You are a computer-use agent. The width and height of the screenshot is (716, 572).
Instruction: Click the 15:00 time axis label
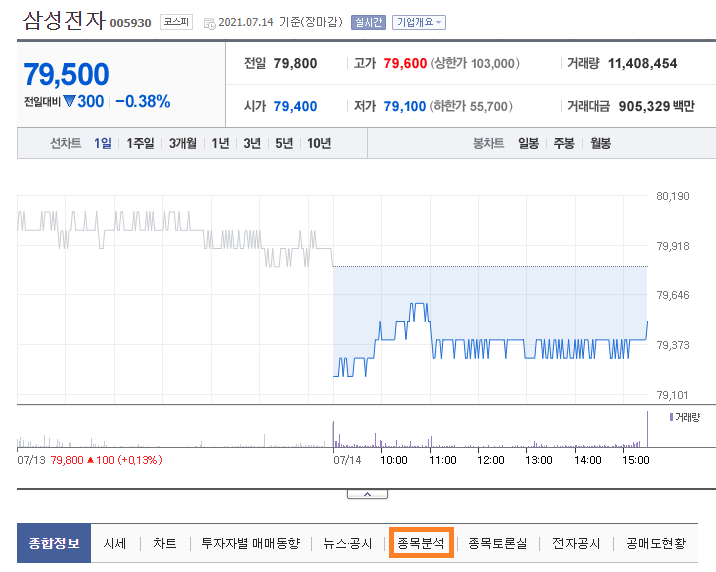tap(636, 460)
